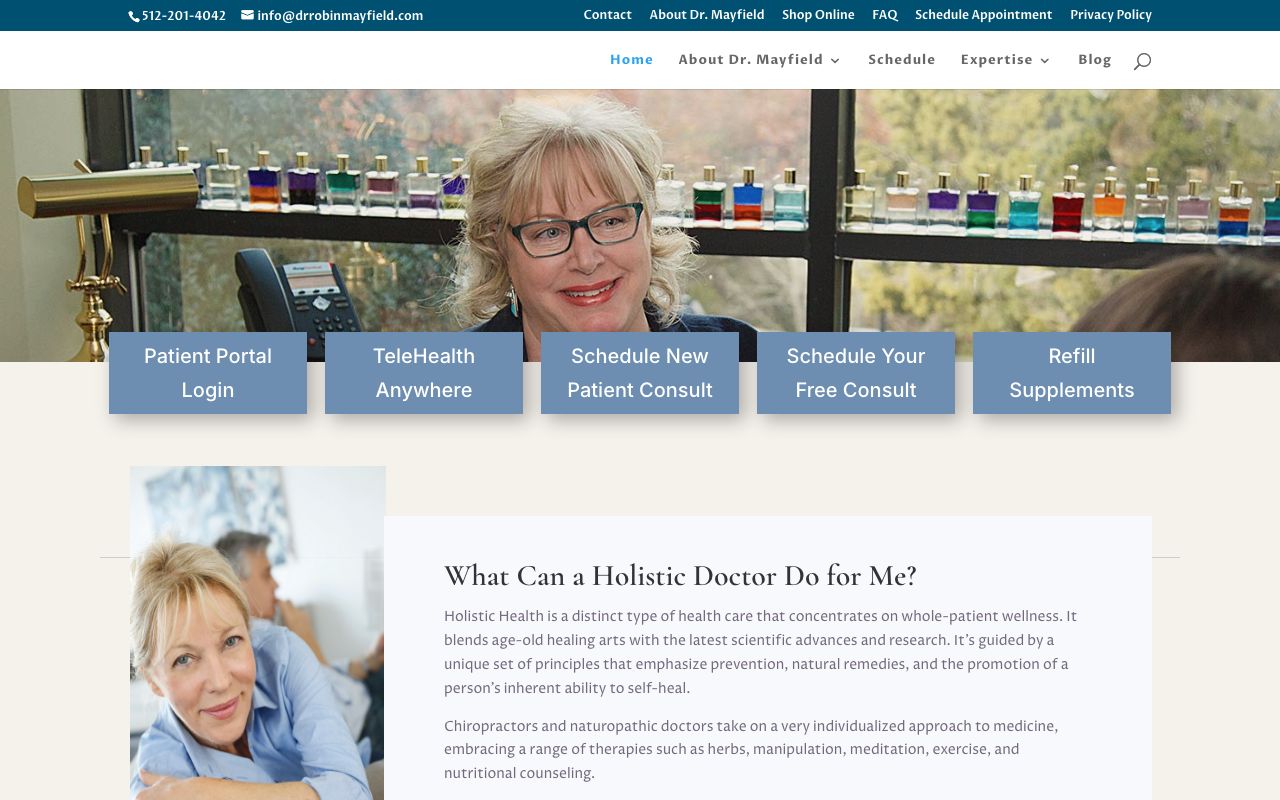Viewport: 1280px width, 800px height.
Task: Open the Blog menu item
Action: [1095, 60]
